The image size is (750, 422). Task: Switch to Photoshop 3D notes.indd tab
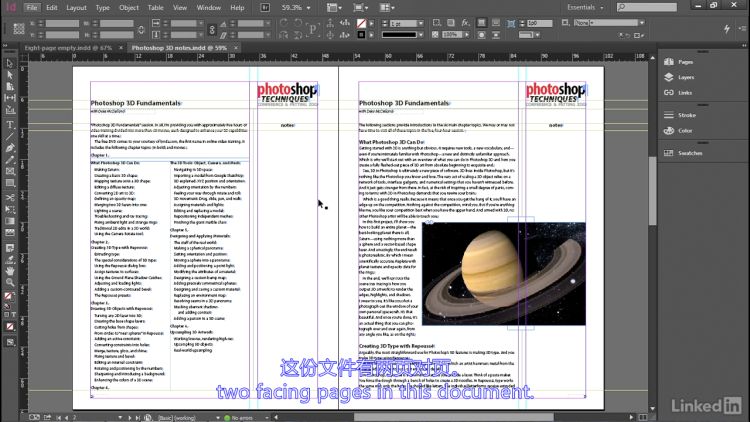tap(179, 48)
